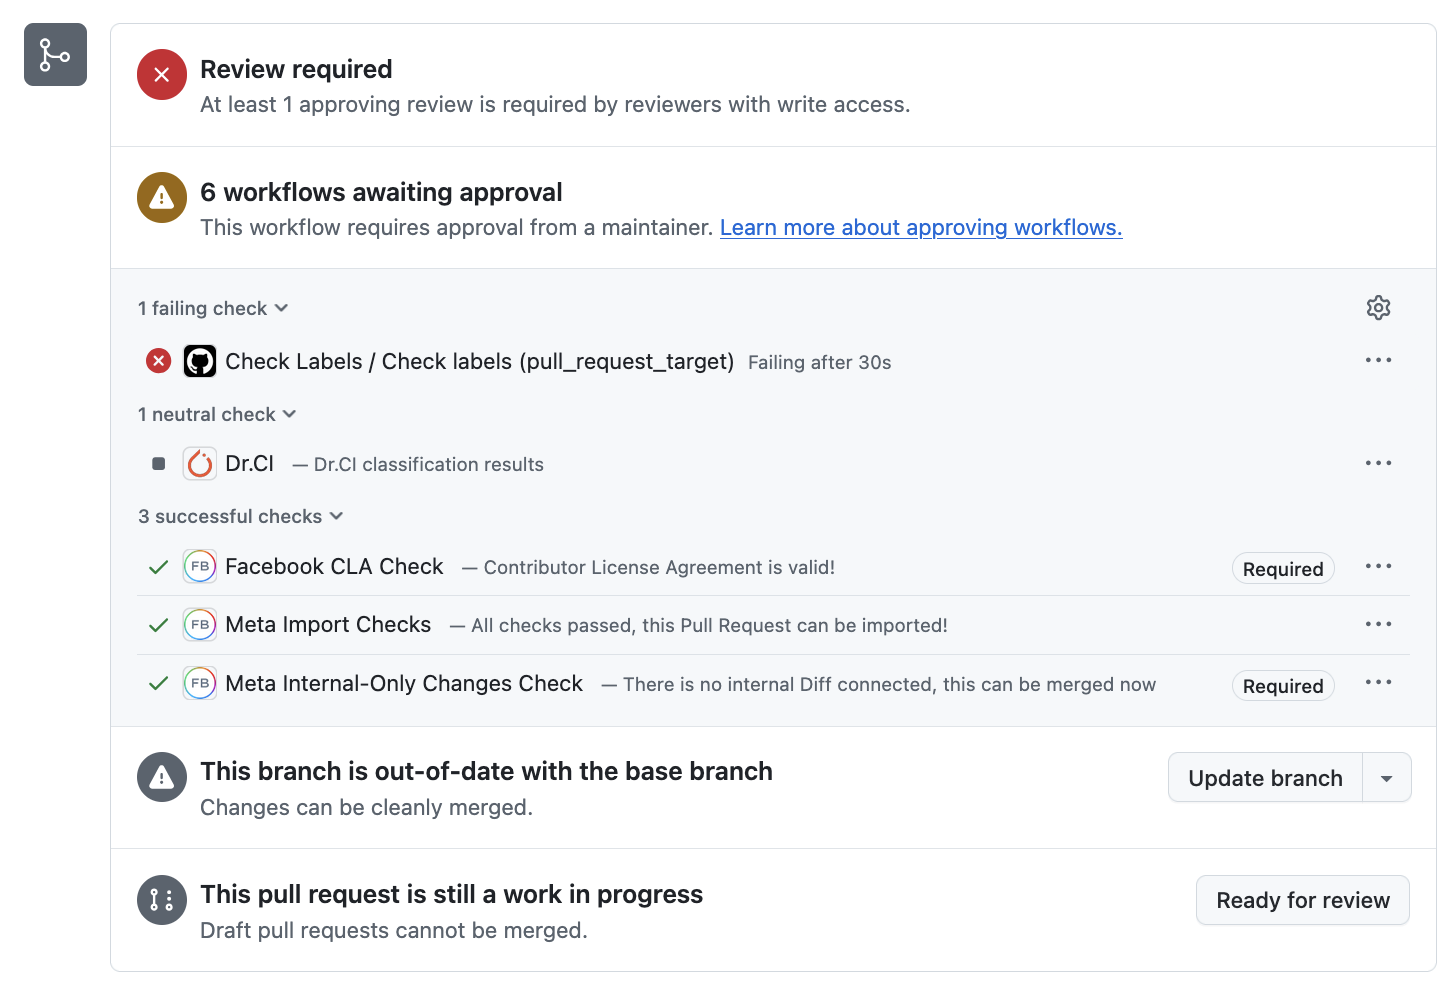Open the checks settings gear icon
Viewport: 1456px width, 982px height.
1378,308
